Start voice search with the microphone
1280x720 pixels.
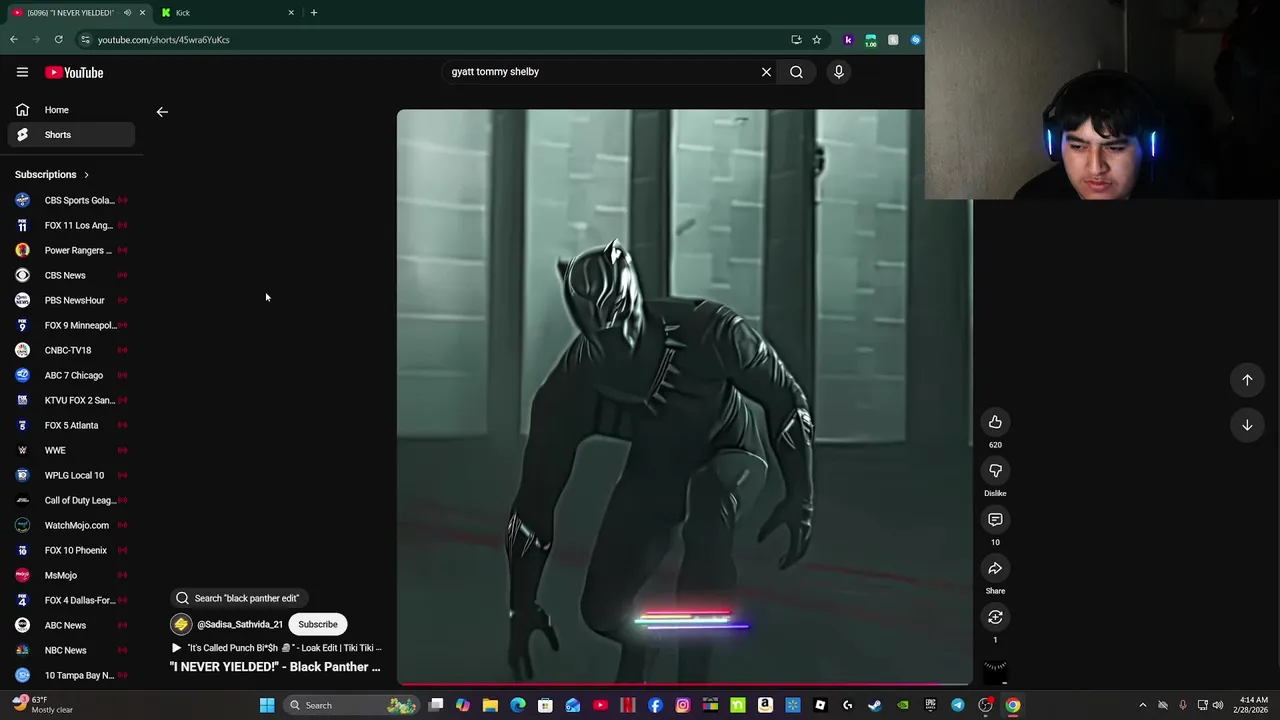(x=838, y=72)
